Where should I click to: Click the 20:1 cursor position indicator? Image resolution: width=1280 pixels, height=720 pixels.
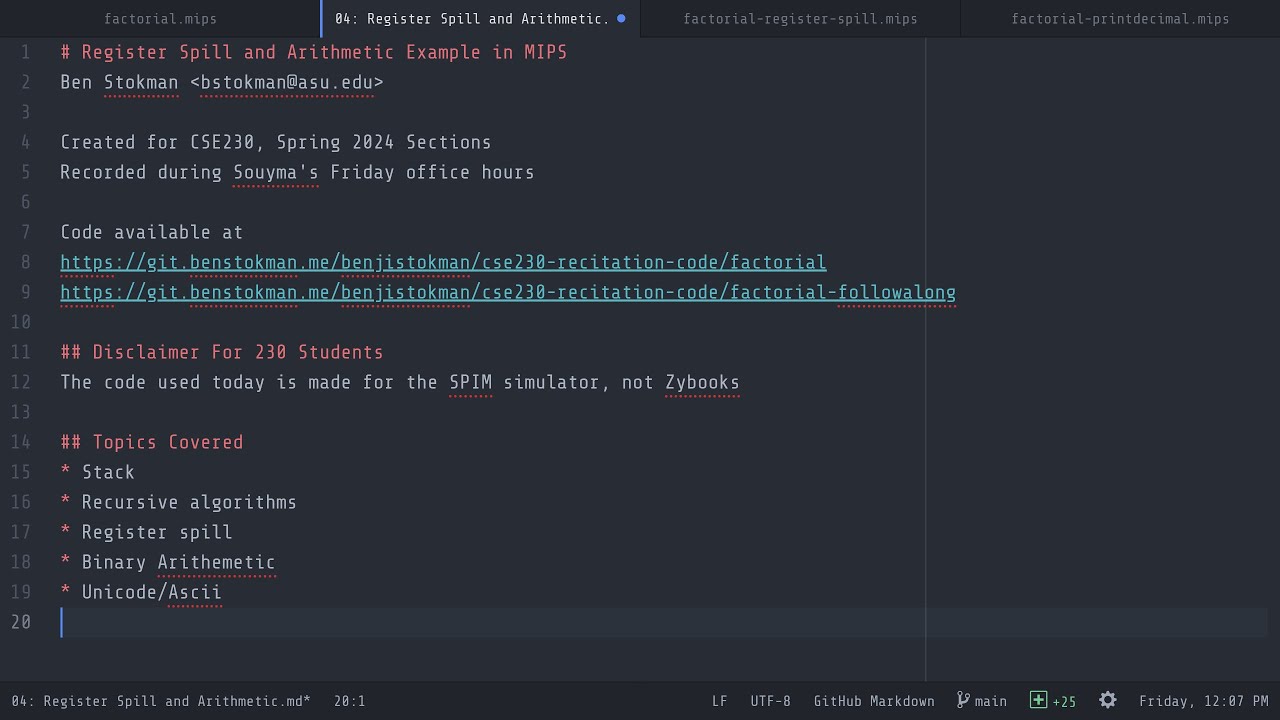(349, 701)
